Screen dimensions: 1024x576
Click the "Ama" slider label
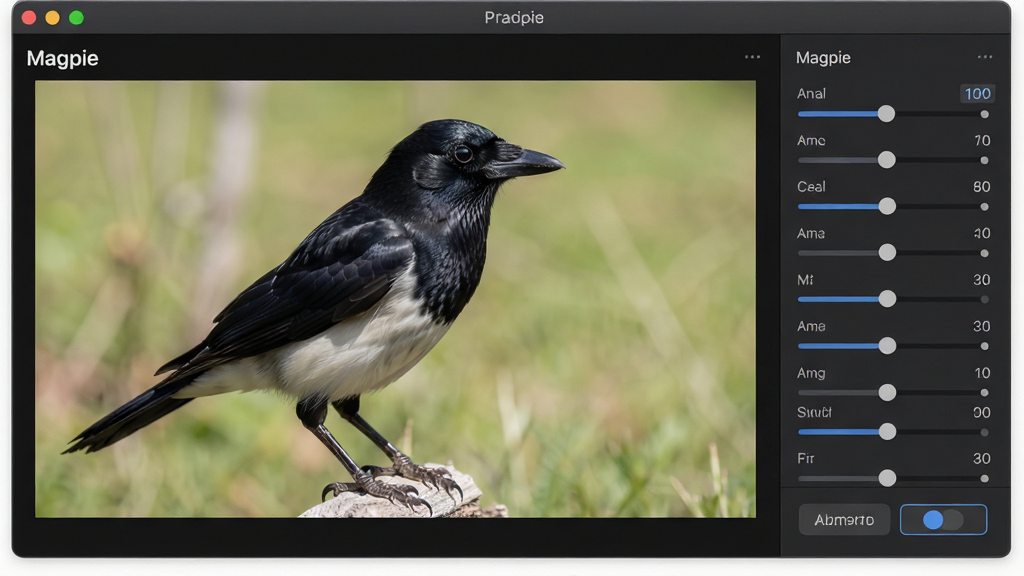coord(811,233)
